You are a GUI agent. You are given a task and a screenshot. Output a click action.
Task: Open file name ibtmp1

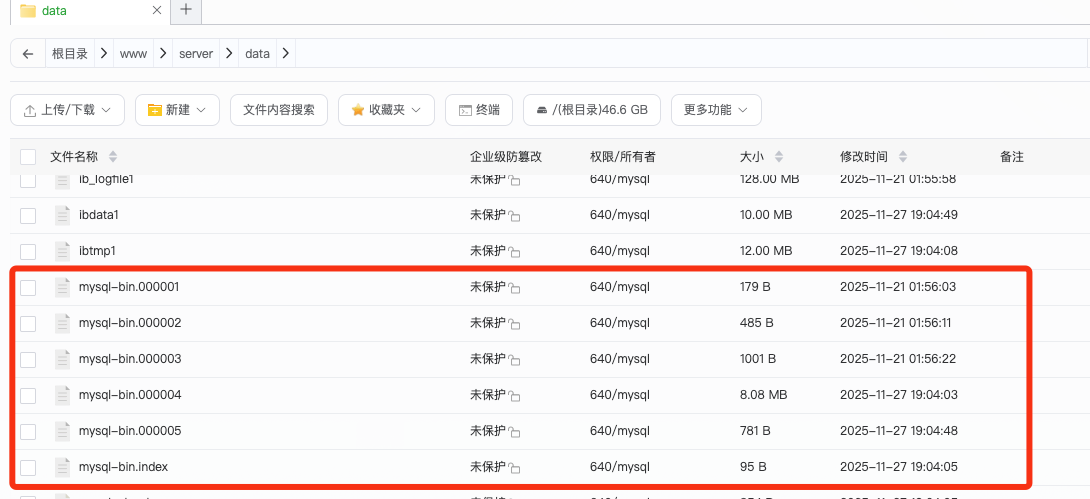97,250
